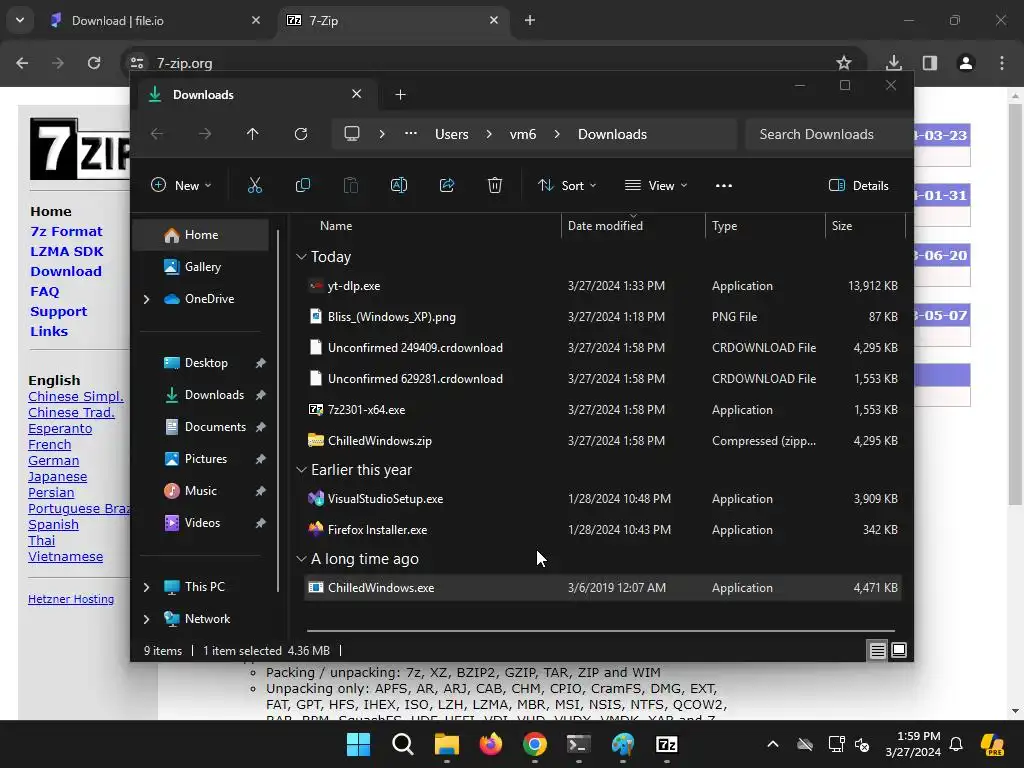
Task: Toggle Chrome side panel icon
Action: pos(930,63)
